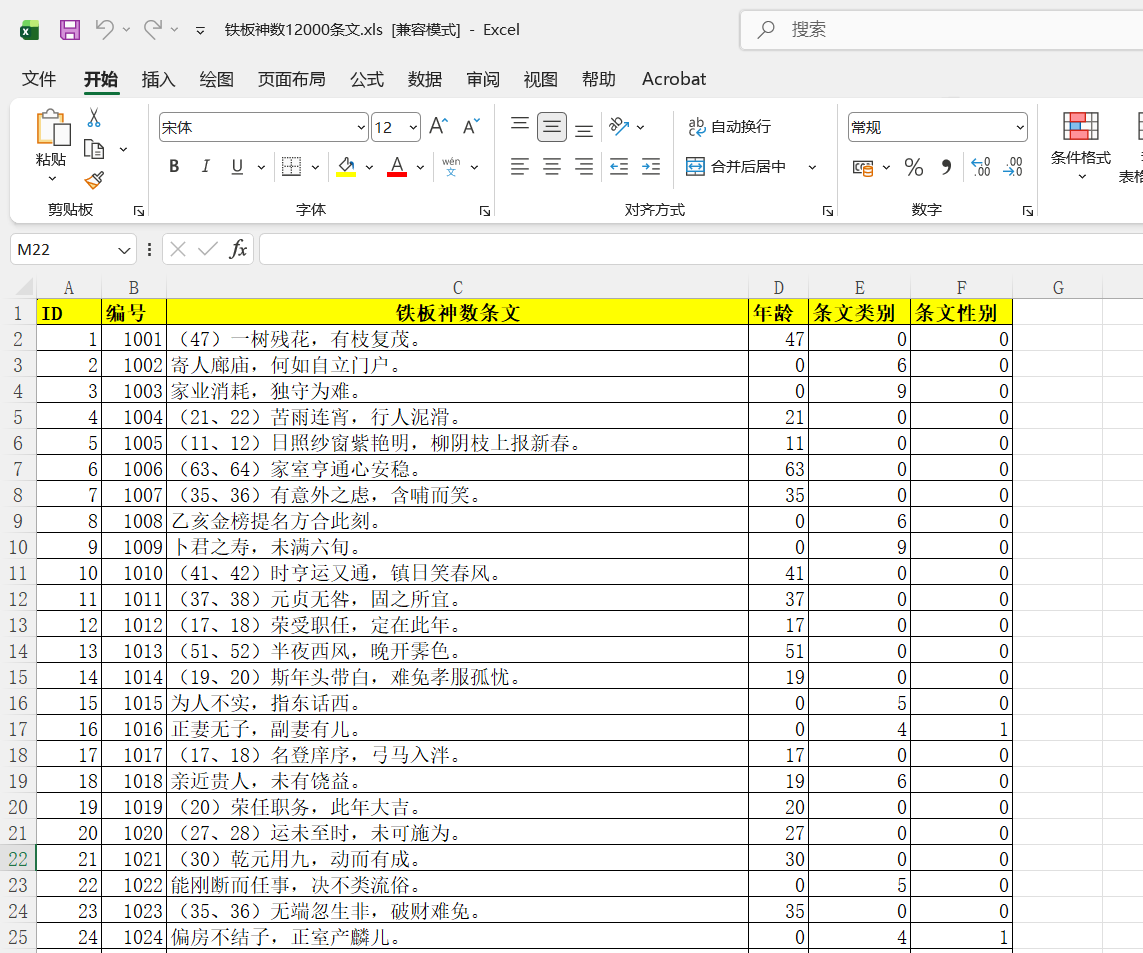Toggle center horizontal alignment

click(552, 167)
